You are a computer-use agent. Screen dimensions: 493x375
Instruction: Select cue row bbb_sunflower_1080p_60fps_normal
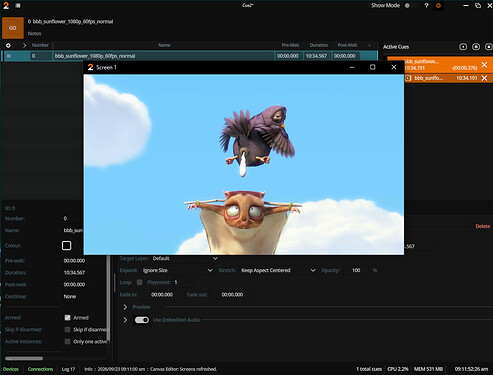coord(190,56)
